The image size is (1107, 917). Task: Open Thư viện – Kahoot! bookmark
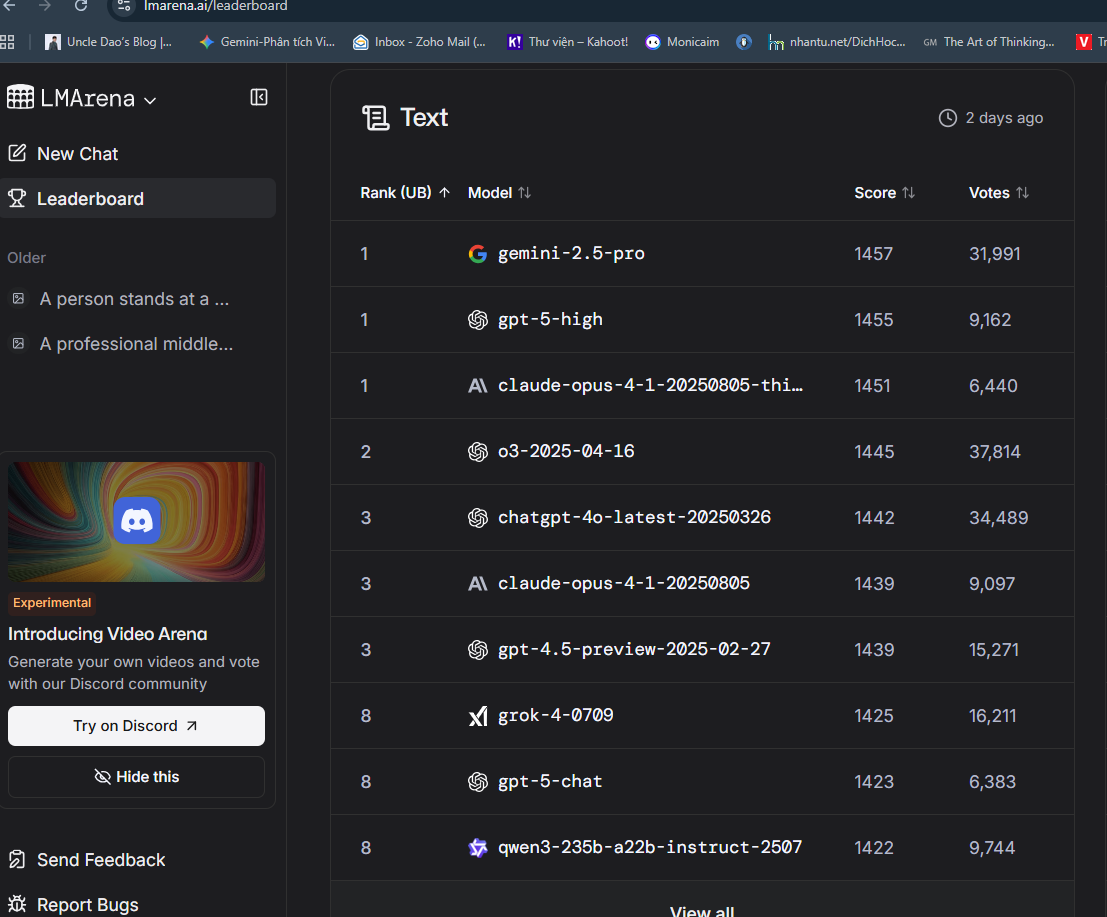(568, 42)
